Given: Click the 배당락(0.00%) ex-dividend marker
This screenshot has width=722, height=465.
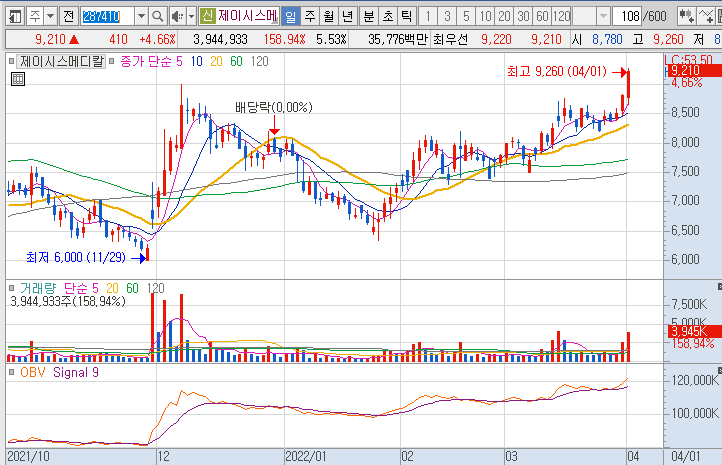Looking at the screenshot, I should click(274, 107).
